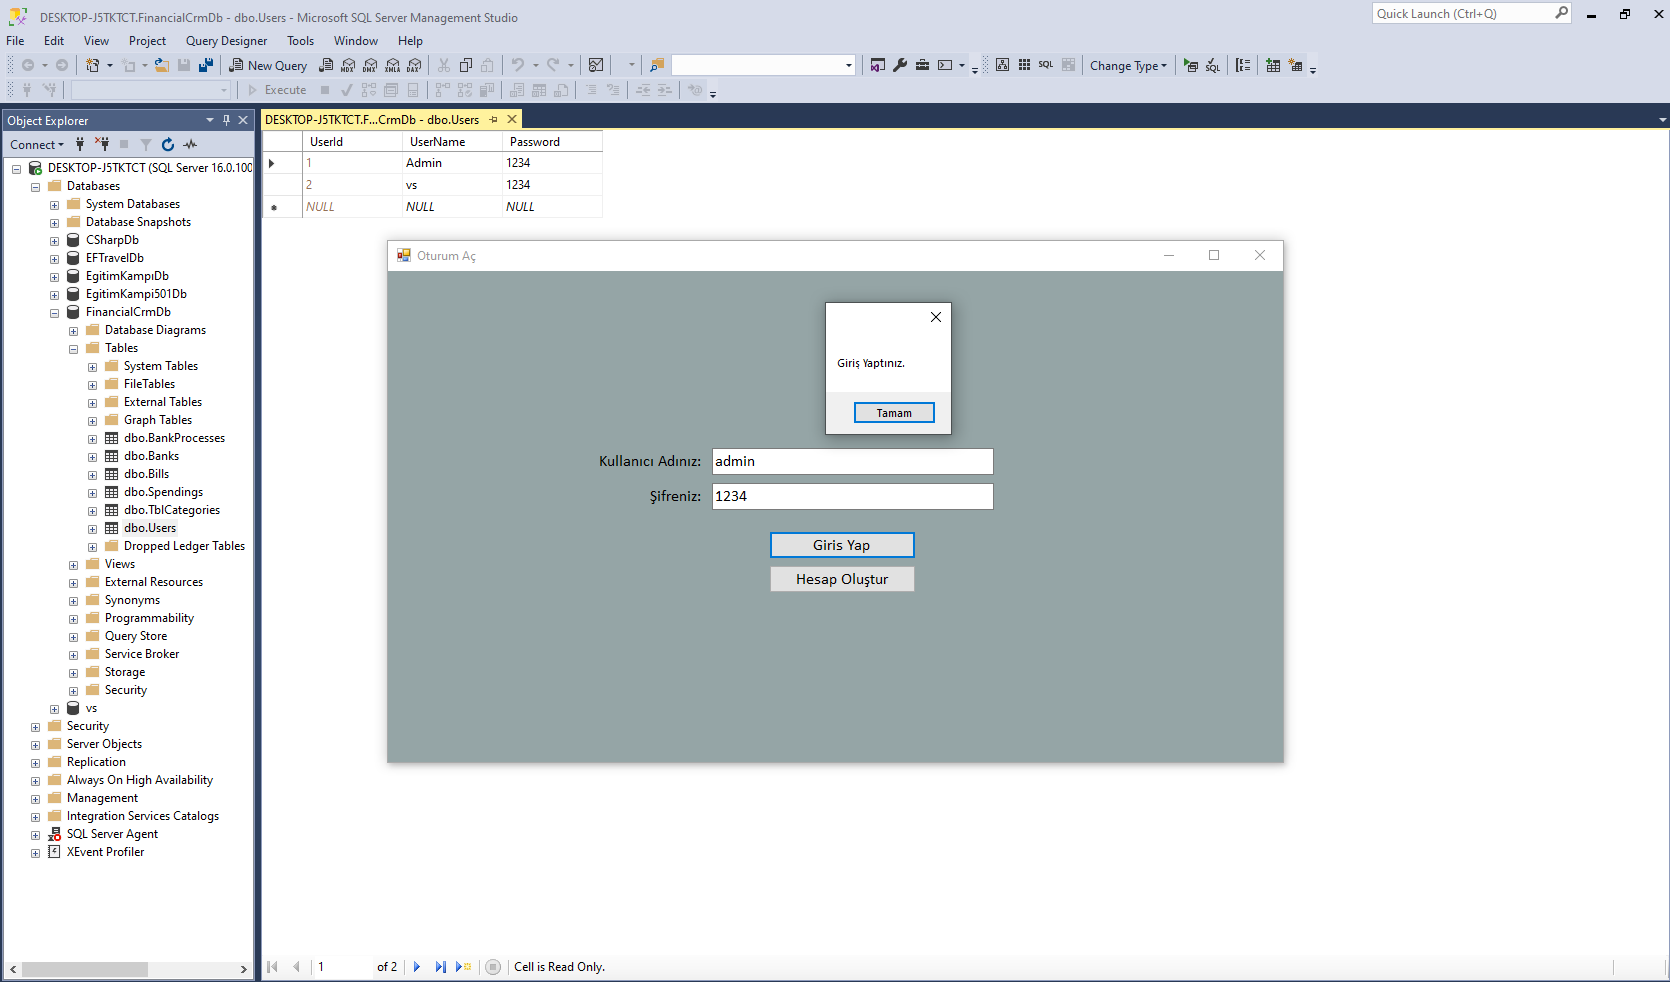Expand the Programmability folder node
The height and width of the screenshot is (982, 1670).
[x=73, y=619]
